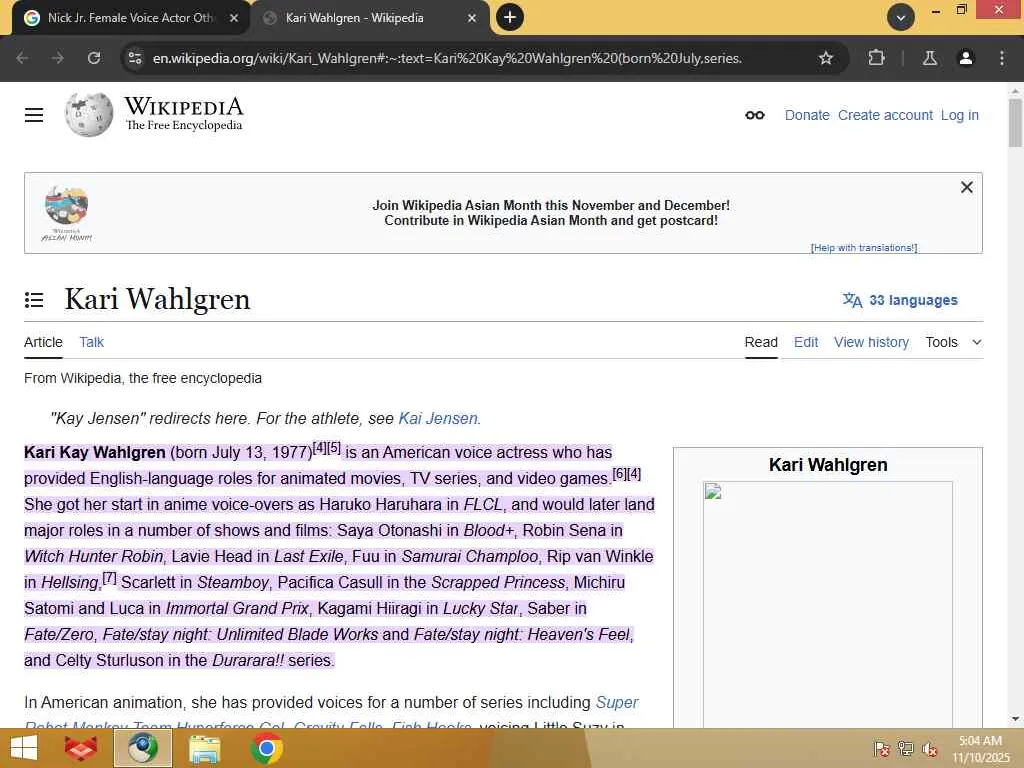This screenshot has height=768, width=1024.
Task: Select the Edit tab
Action: tap(806, 342)
